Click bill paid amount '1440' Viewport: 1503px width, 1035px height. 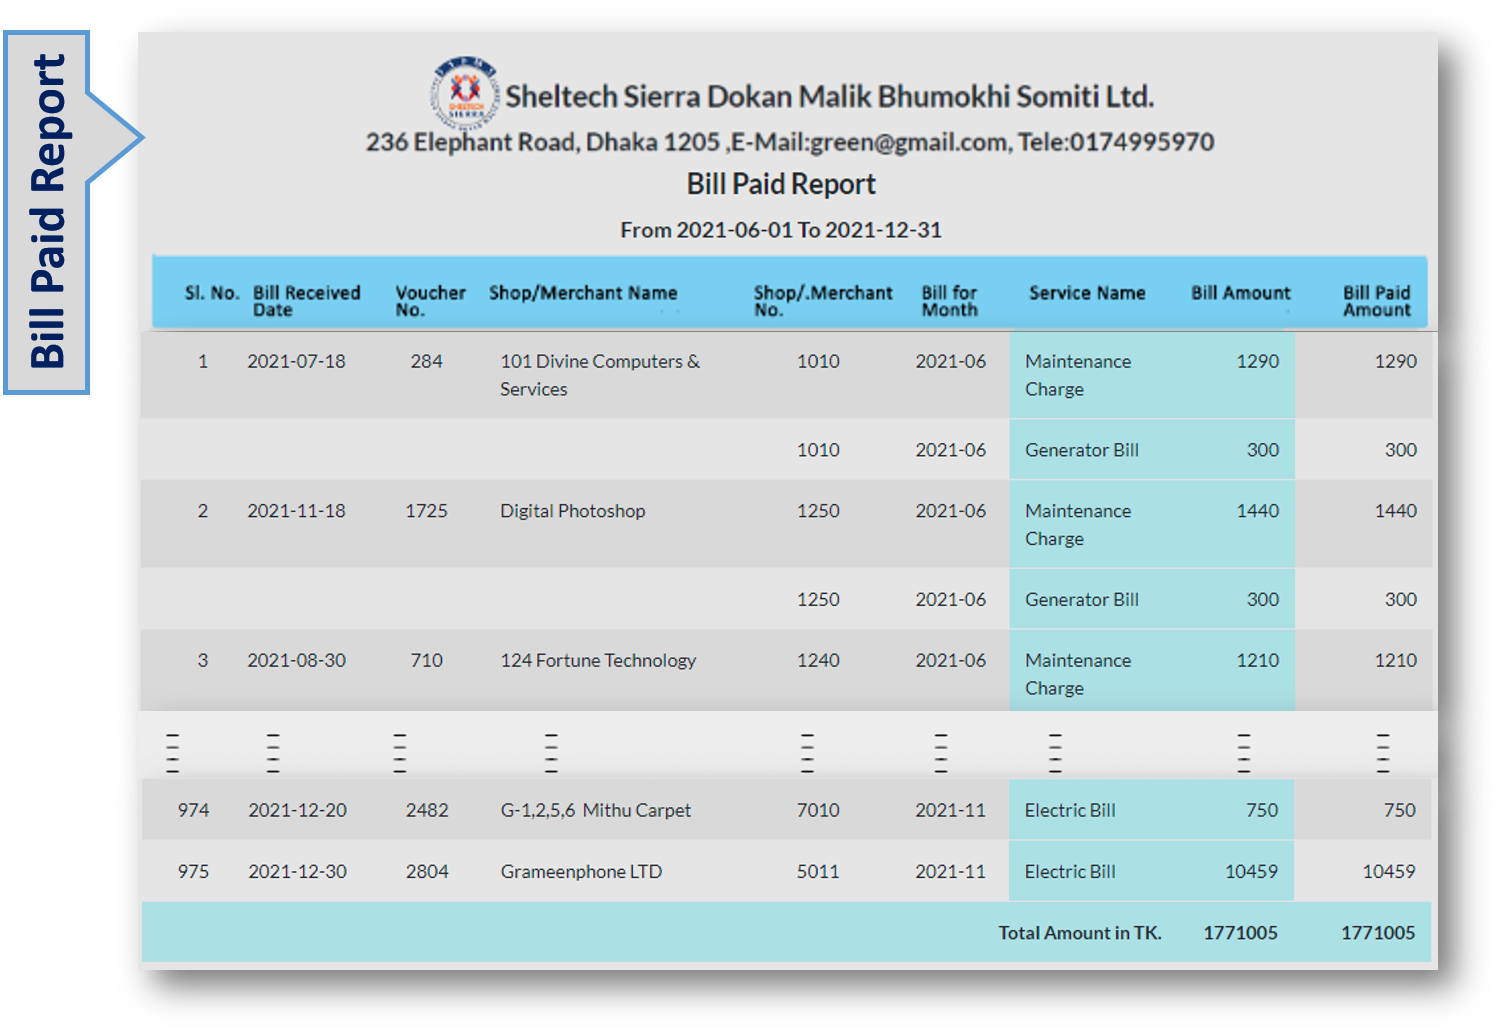click(1396, 511)
